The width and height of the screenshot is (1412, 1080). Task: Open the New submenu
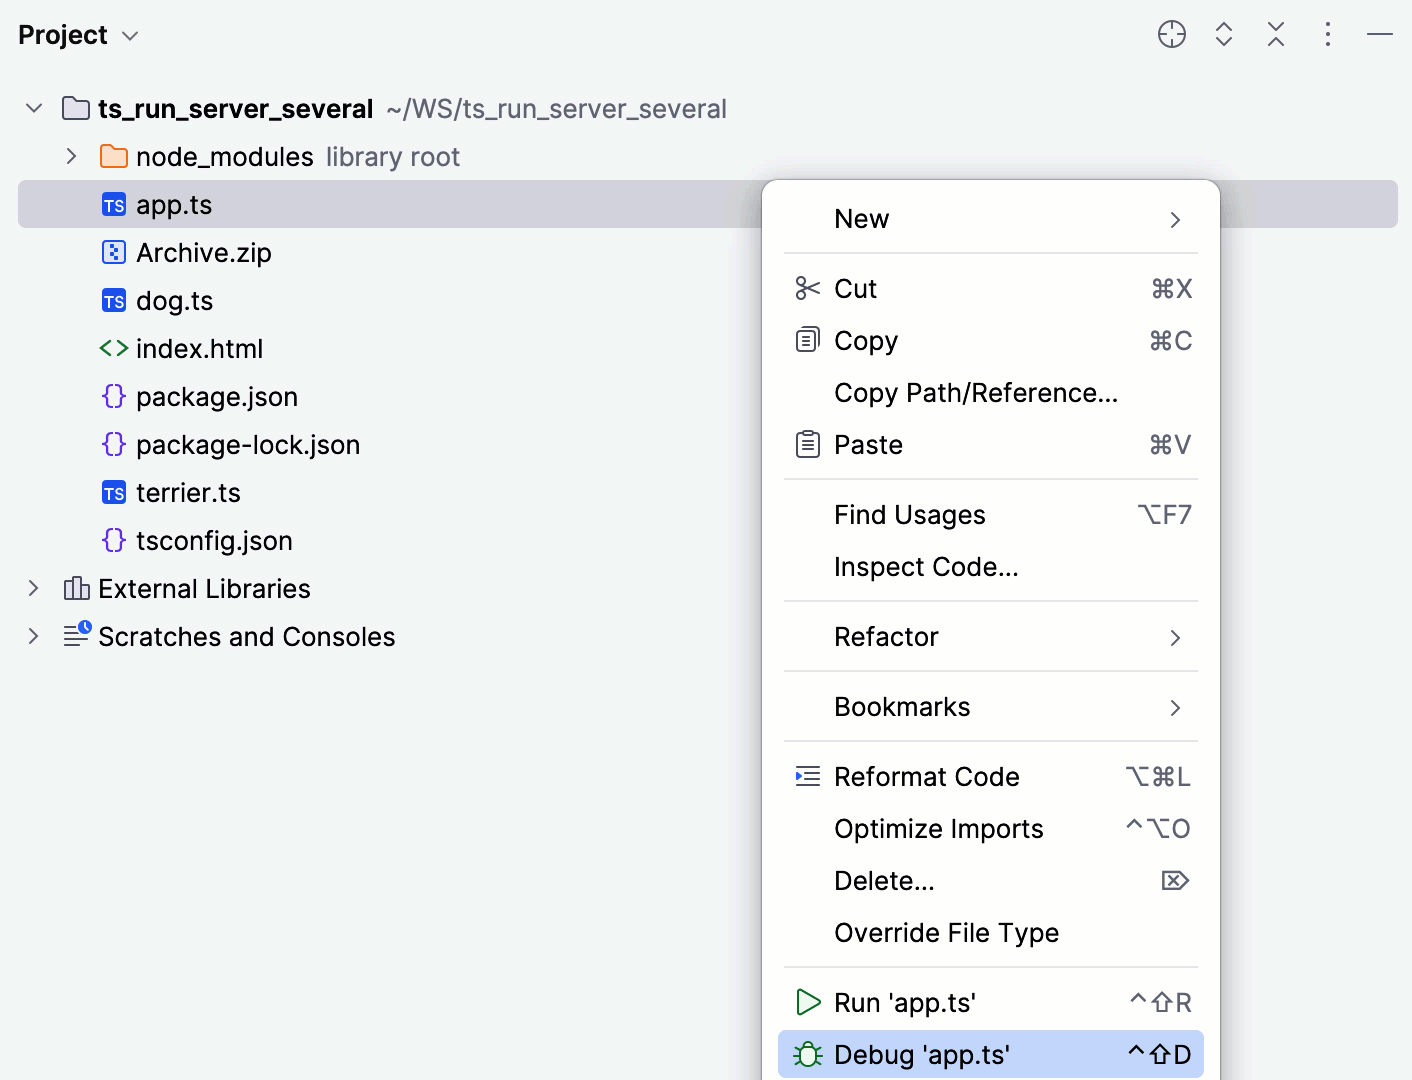coord(862,218)
